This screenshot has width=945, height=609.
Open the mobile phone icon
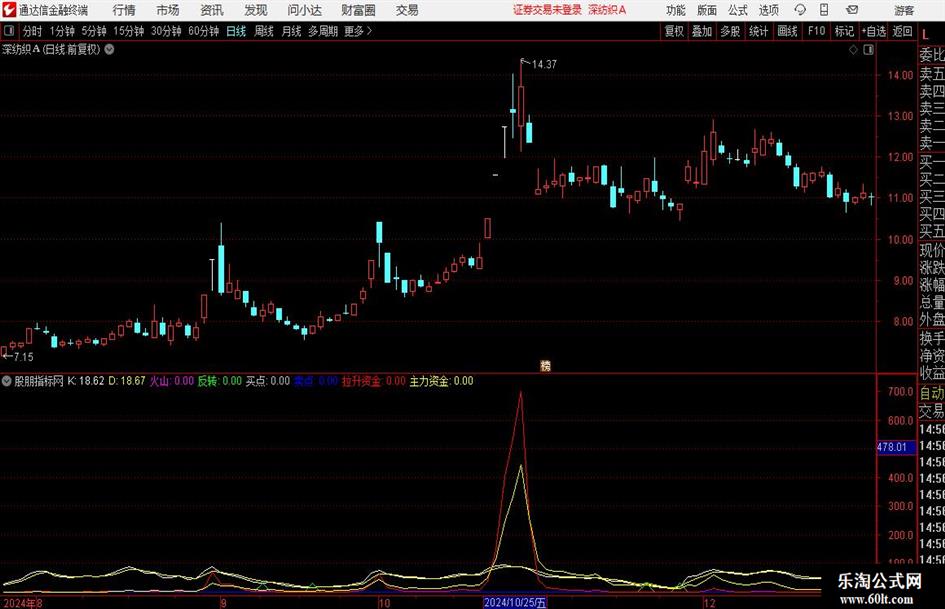tap(824, 10)
